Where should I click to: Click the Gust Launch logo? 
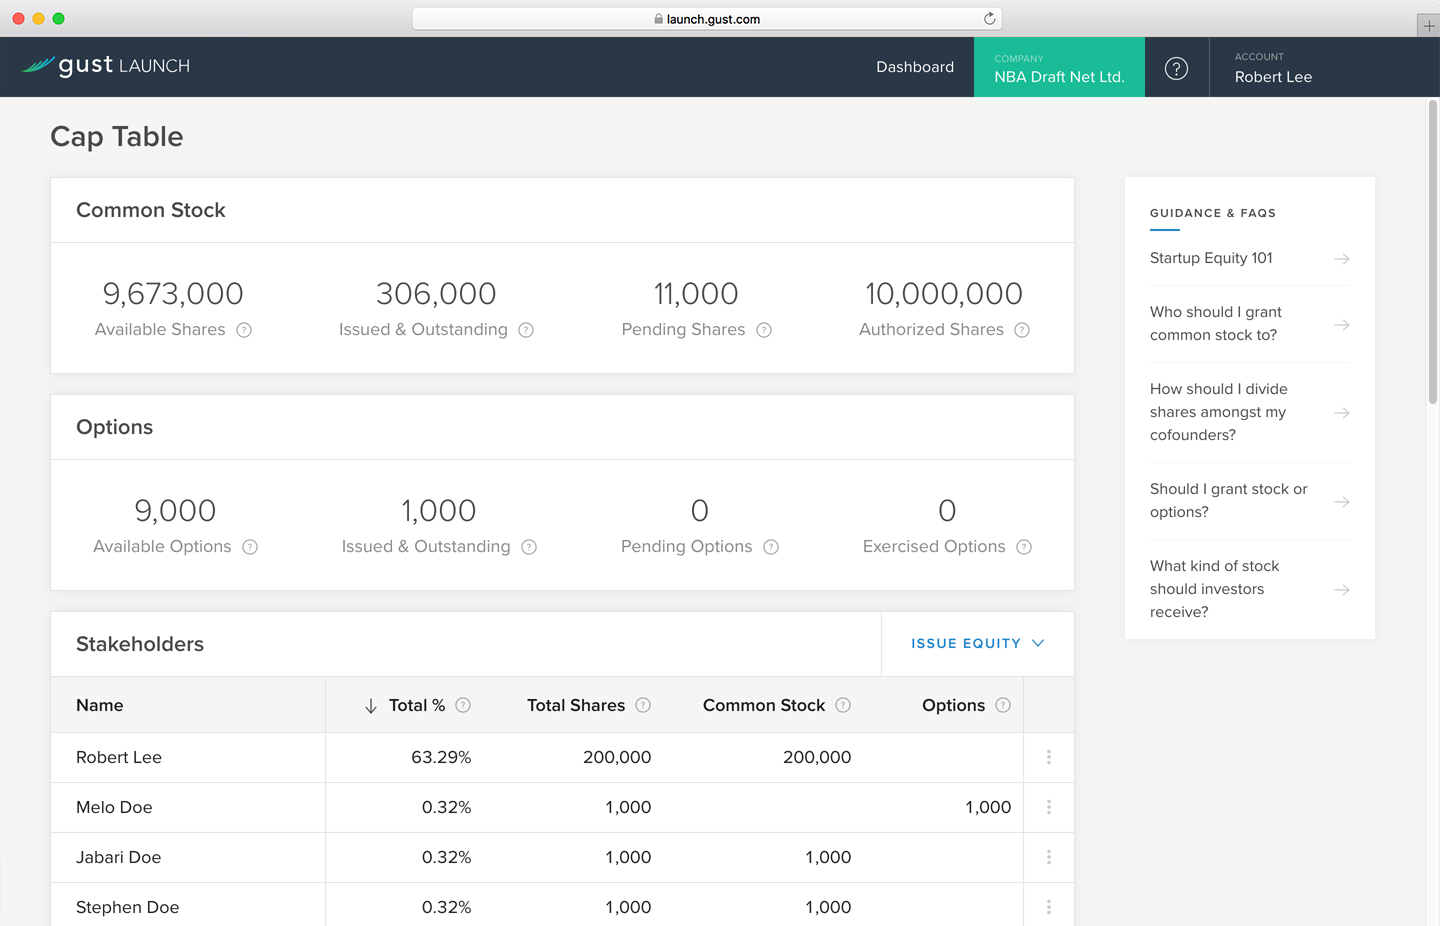pos(106,66)
